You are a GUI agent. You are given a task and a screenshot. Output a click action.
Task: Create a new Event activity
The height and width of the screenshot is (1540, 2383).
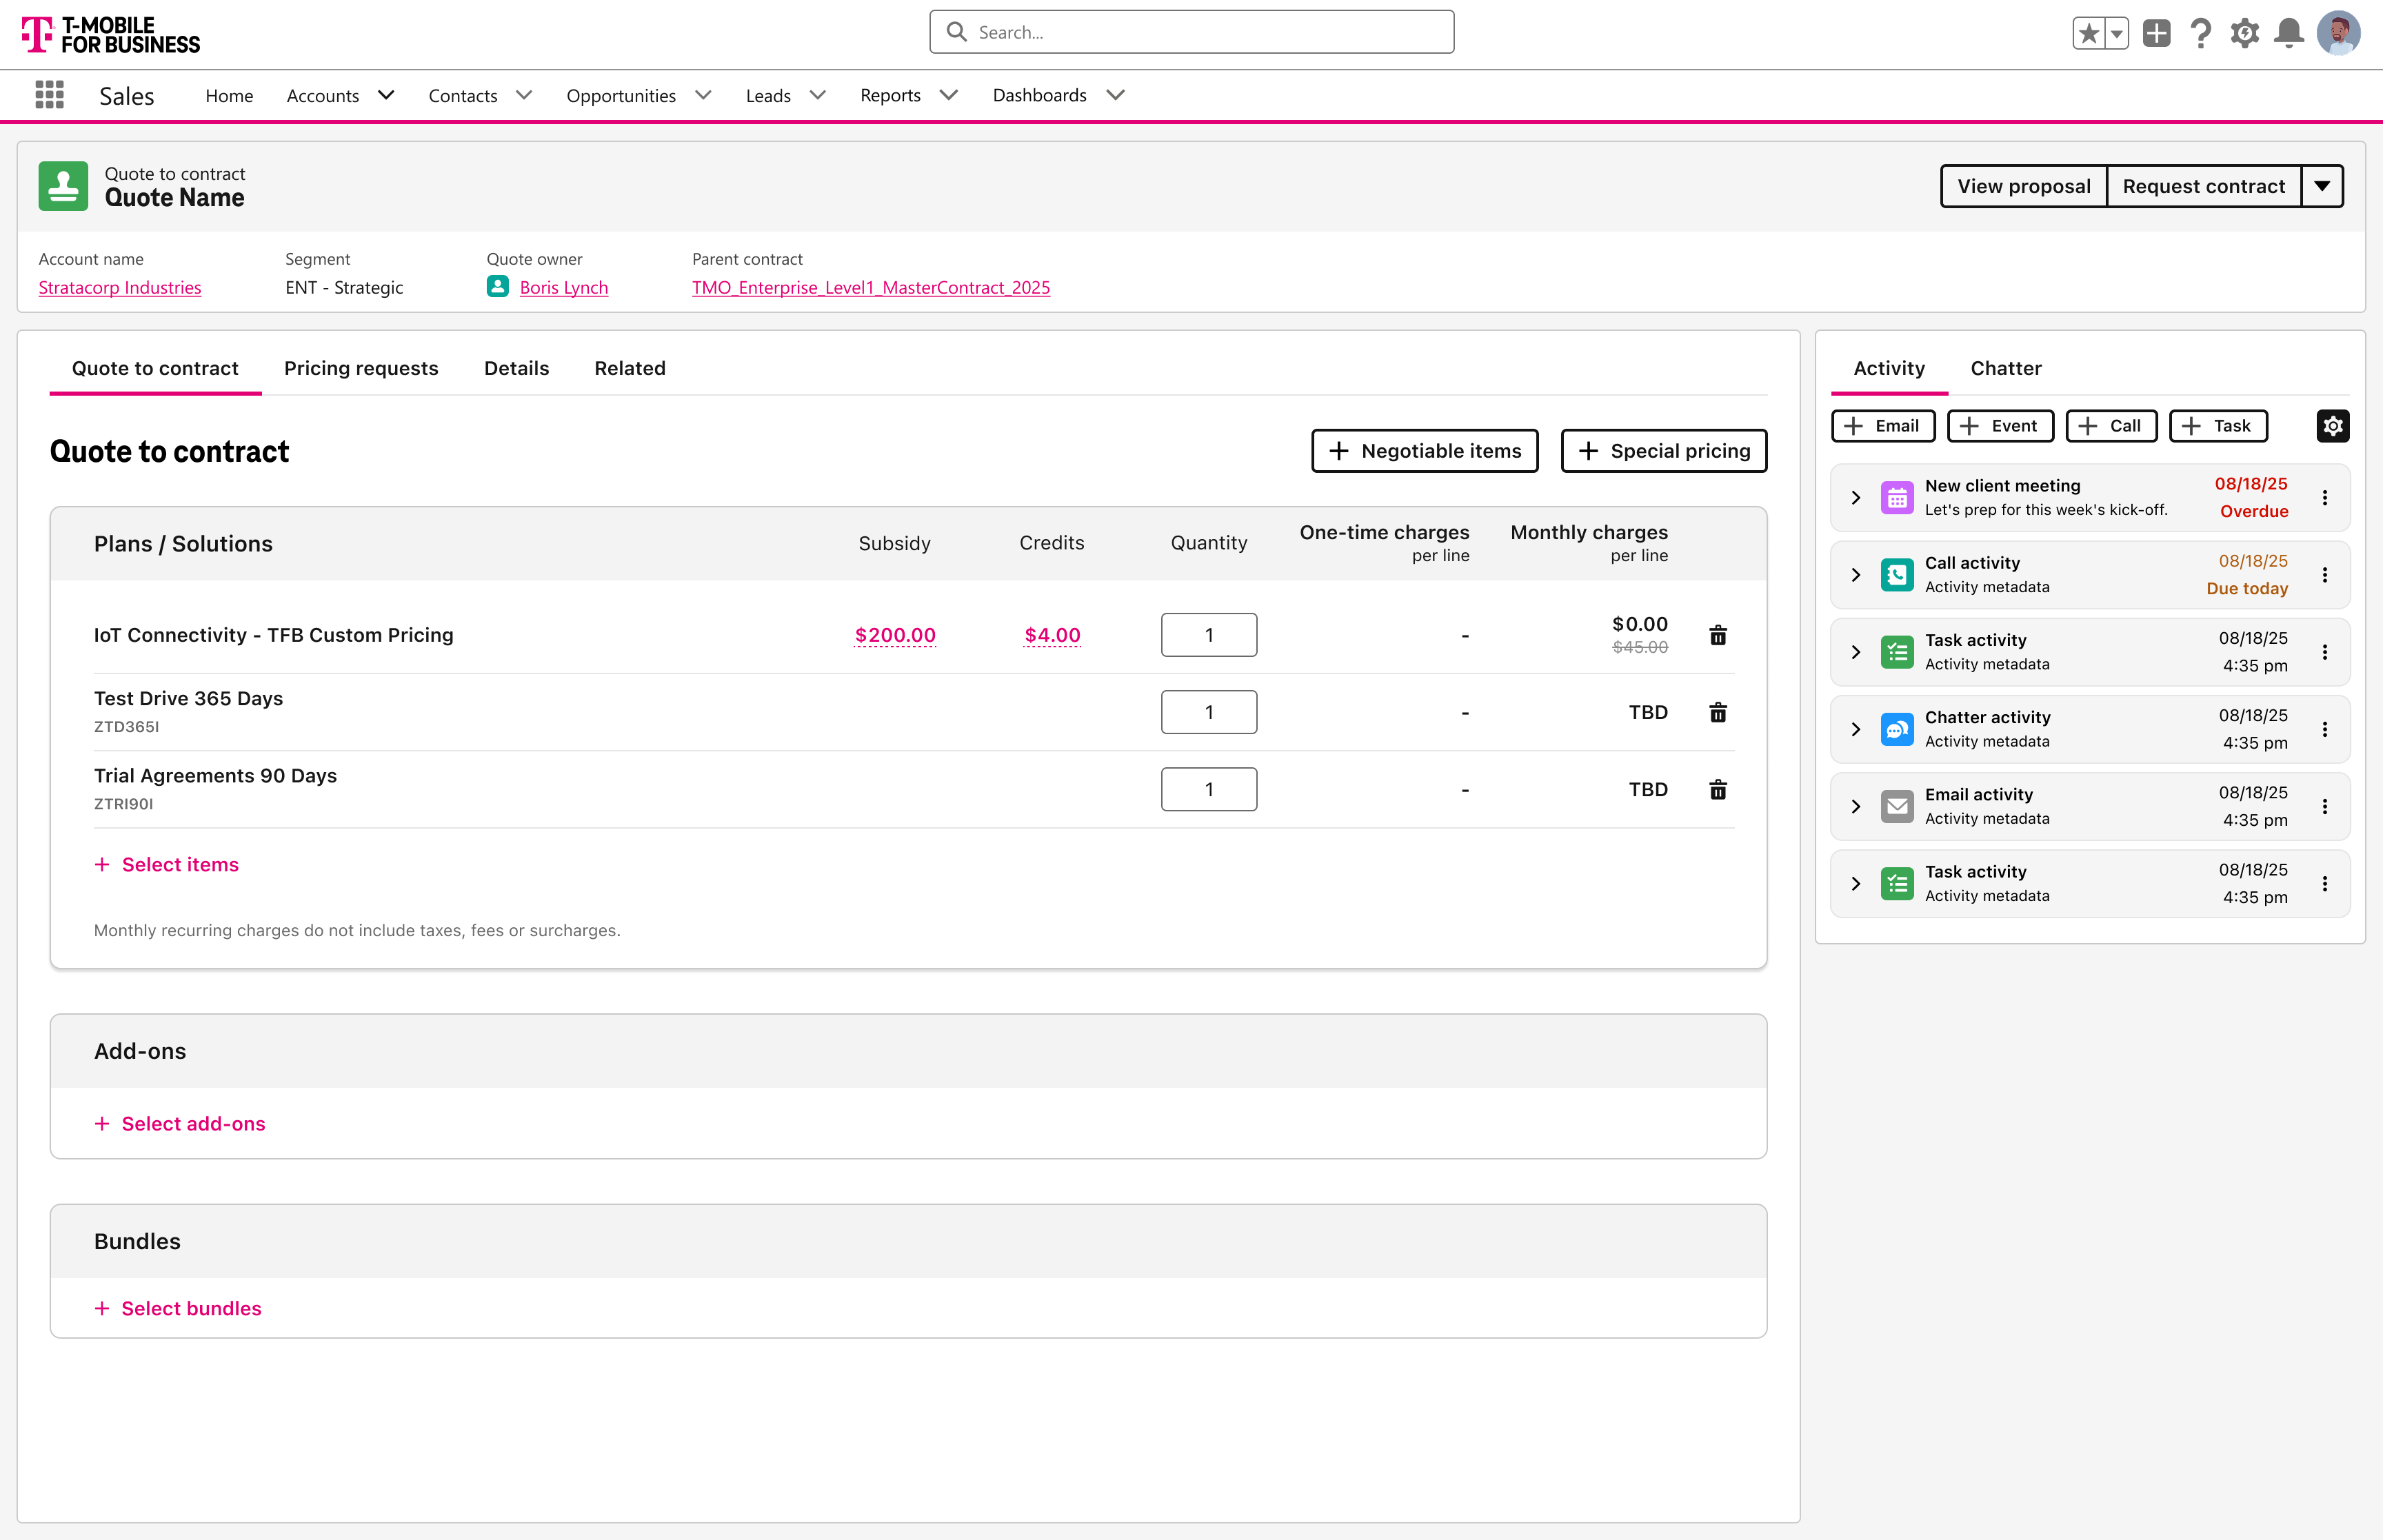pos(2000,426)
